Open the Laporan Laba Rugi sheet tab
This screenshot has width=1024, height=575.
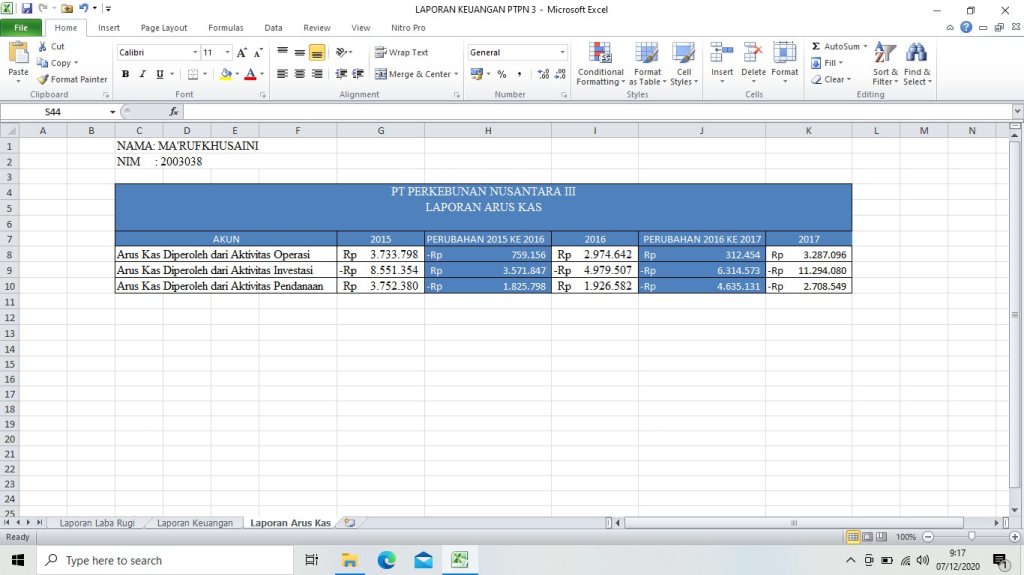click(97, 523)
